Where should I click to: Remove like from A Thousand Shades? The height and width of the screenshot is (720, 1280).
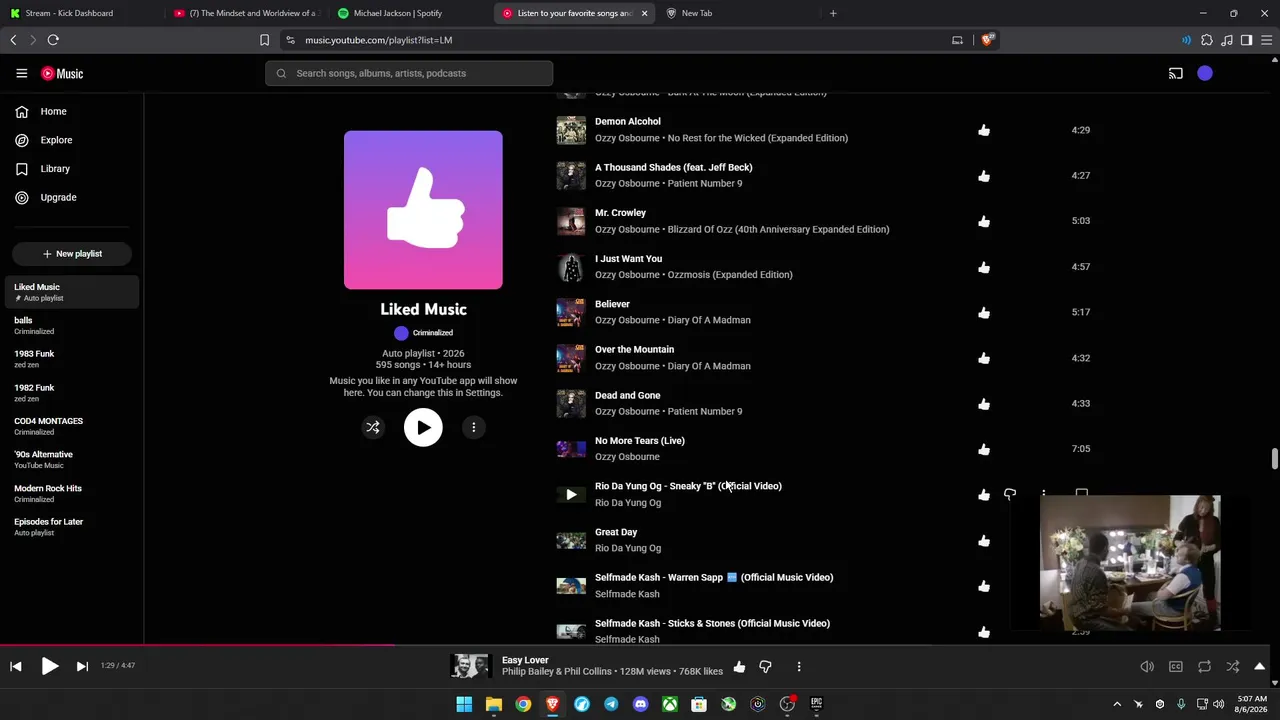coord(984,176)
